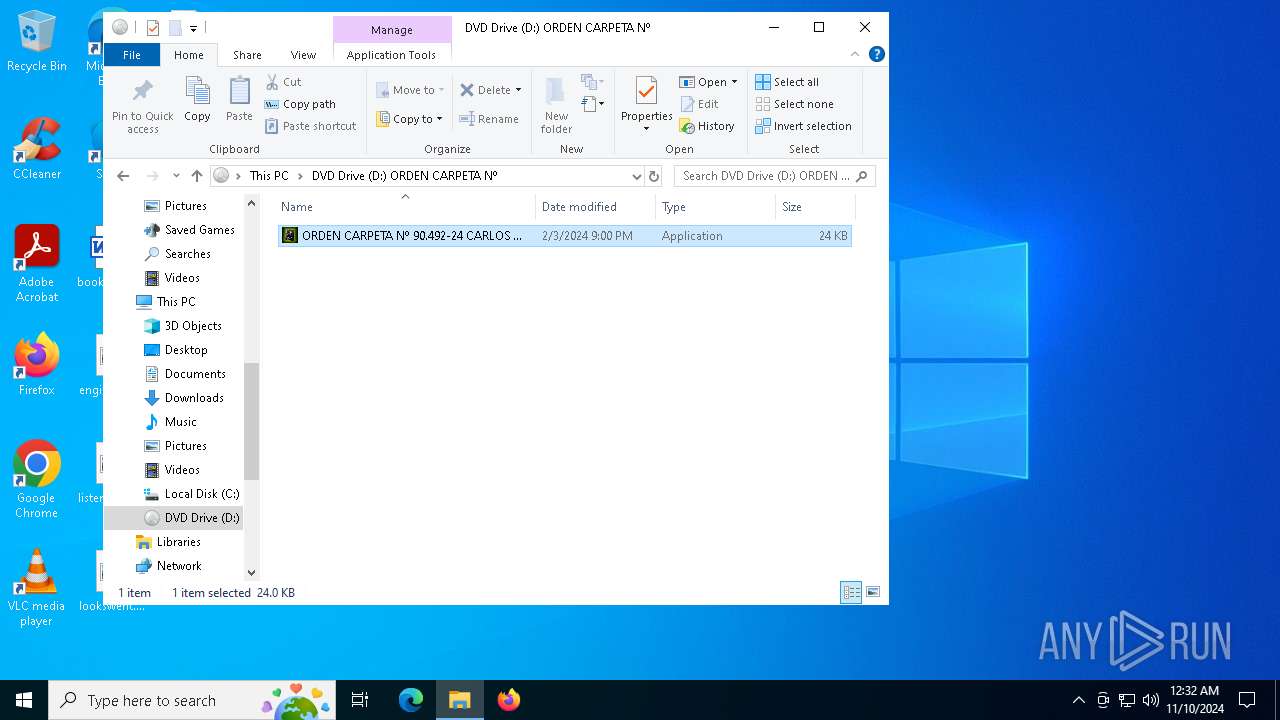Go back in Explorer navigation
The width and height of the screenshot is (1280, 720).
click(x=123, y=176)
